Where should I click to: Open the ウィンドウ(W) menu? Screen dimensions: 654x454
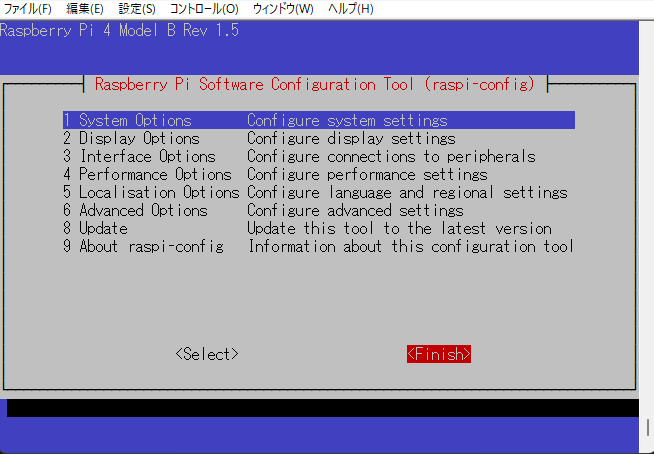click(x=283, y=9)
